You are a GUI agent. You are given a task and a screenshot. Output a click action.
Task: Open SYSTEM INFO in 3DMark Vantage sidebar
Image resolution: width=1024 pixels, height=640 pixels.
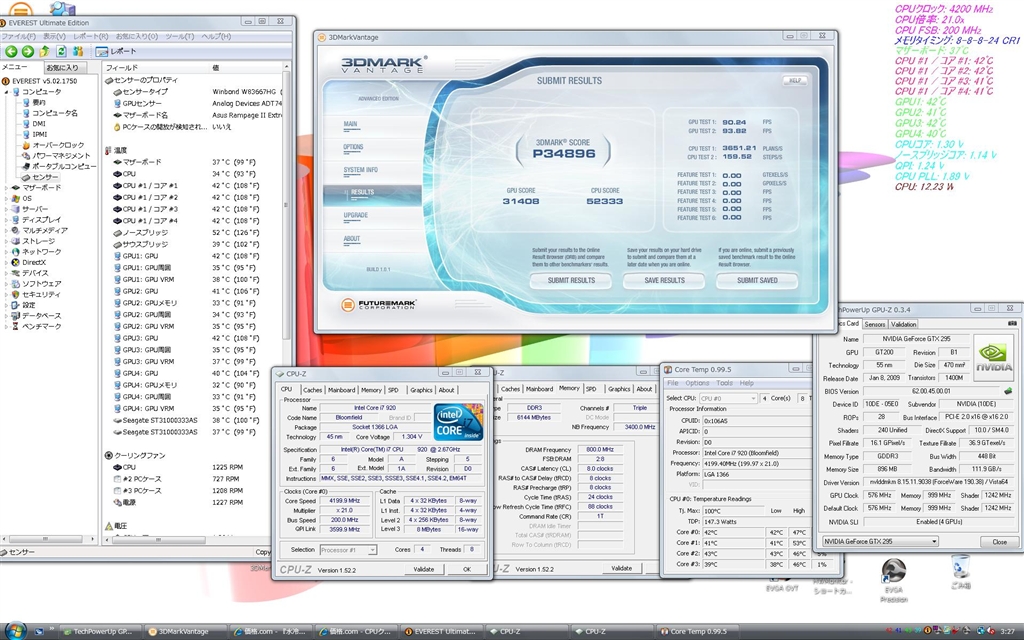click(x=360, y=170)
